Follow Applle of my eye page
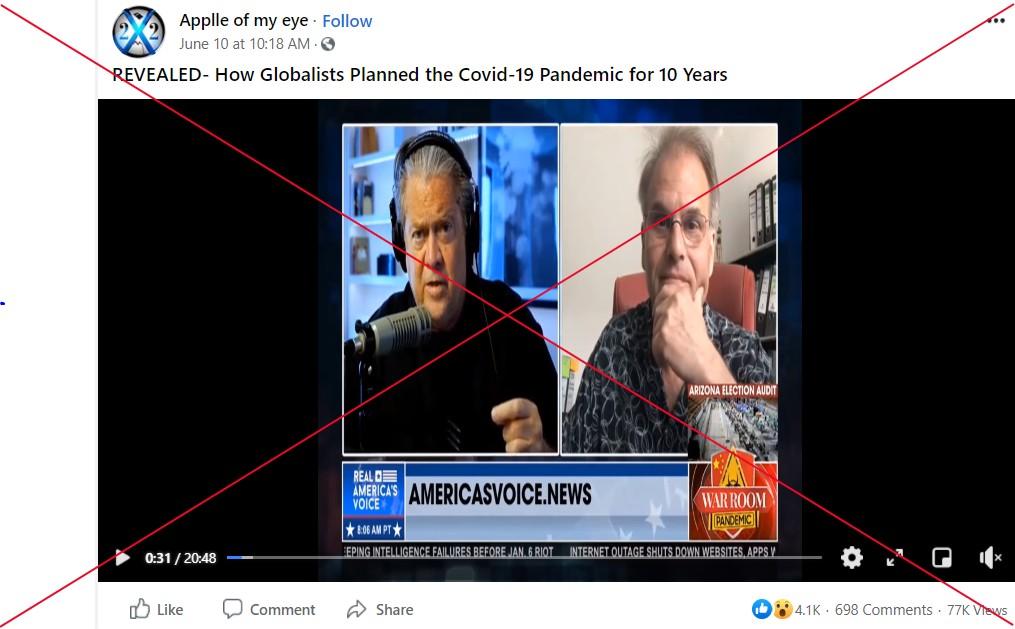Screen dimensions: 1015x629 tap(347, 21)
